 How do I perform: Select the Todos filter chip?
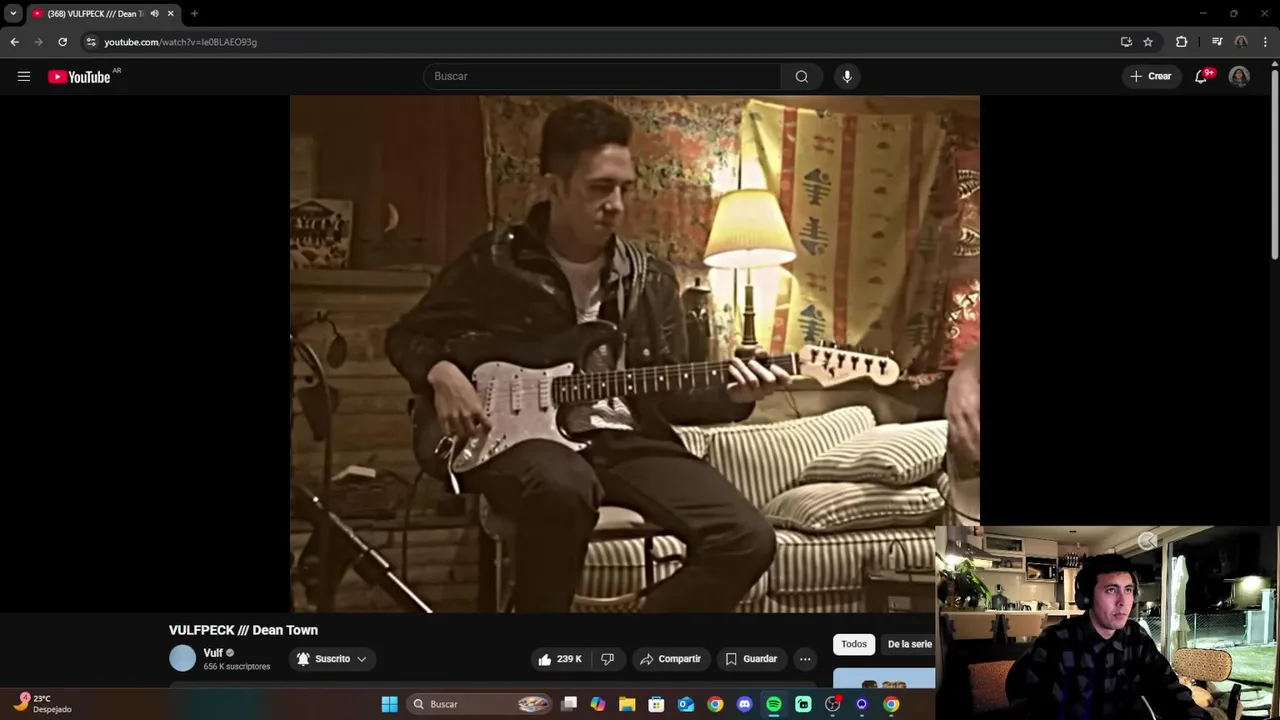click(854, 644)
